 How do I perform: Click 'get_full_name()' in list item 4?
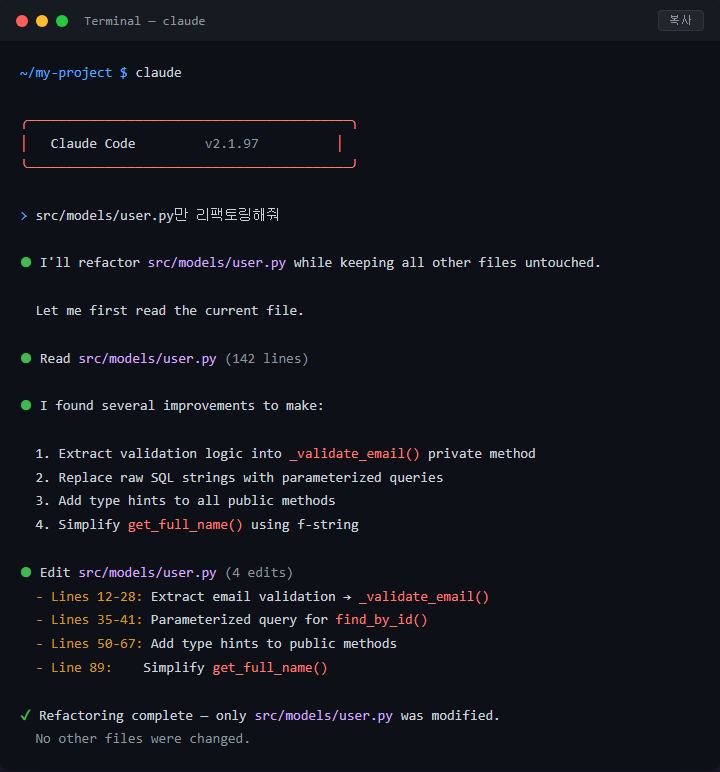click(x=185, y=525)
